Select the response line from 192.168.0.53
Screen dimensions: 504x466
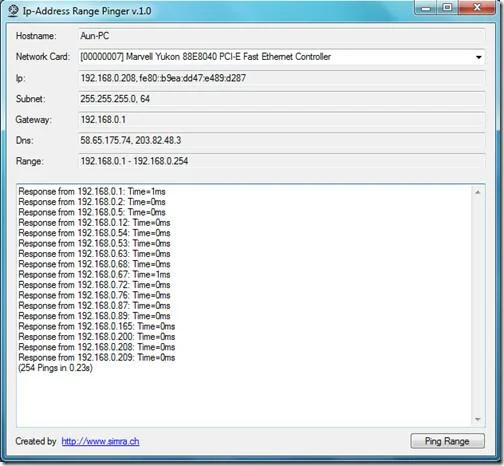94,243
